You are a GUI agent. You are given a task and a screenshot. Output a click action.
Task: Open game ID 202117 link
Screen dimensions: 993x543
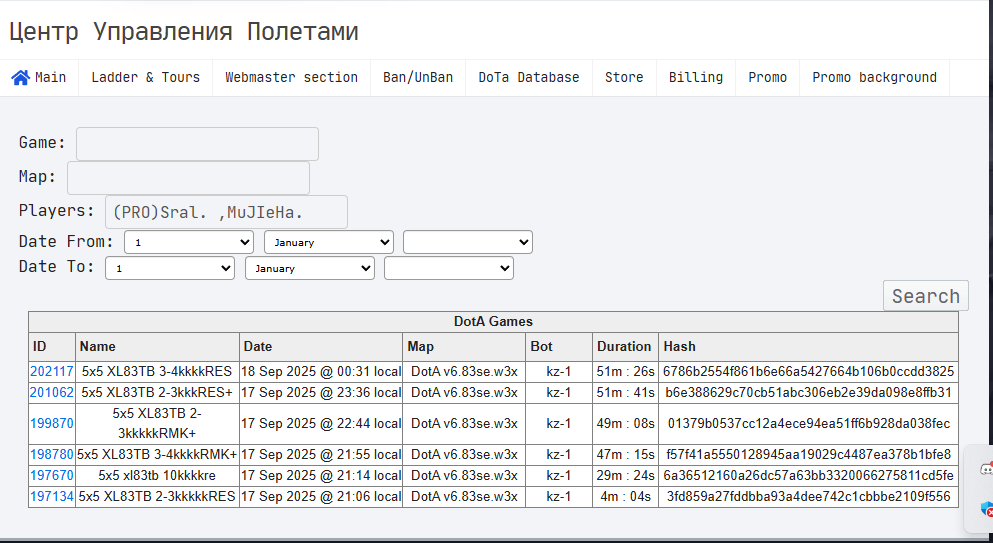(52, 371)
